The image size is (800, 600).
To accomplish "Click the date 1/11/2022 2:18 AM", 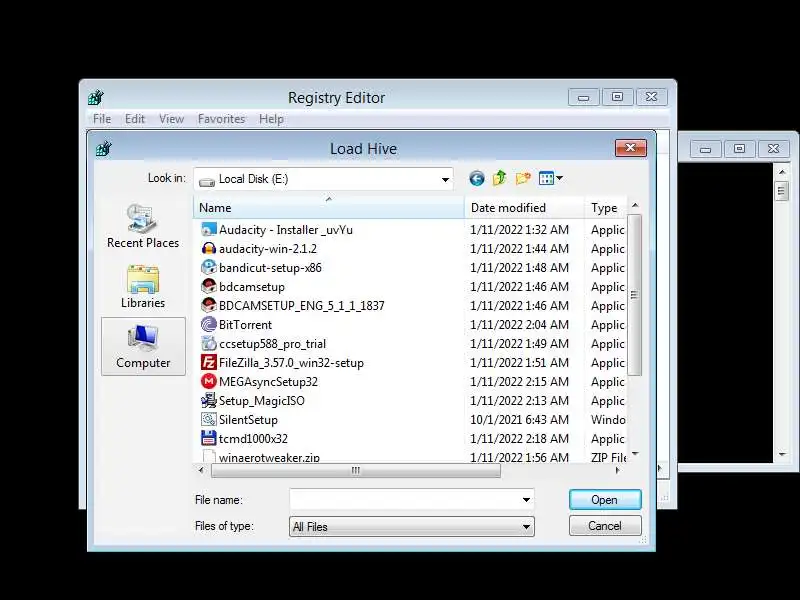I will click(519, 438).
